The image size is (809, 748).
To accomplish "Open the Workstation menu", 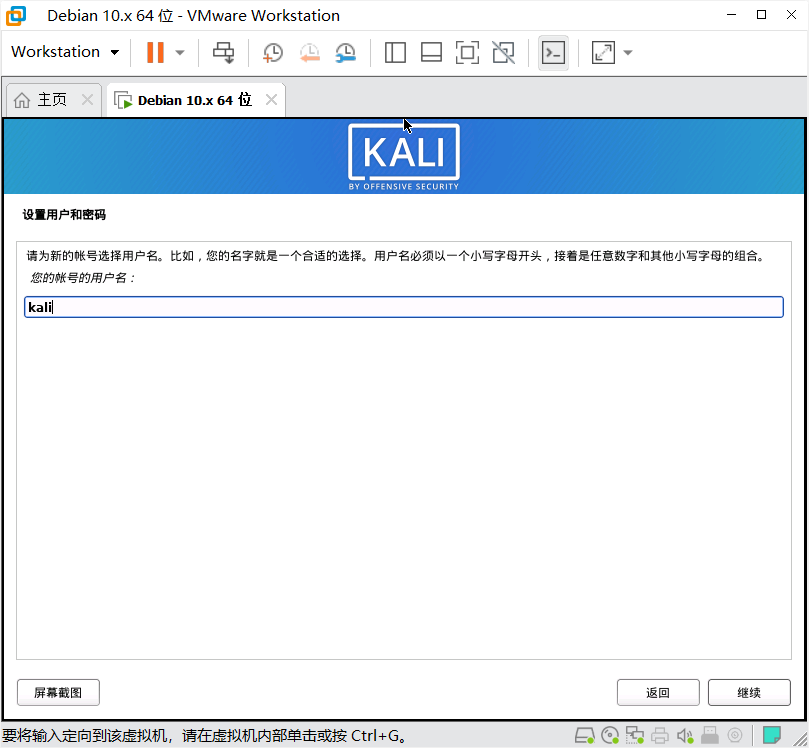I will pyautogui.click(x=65, y=52).
